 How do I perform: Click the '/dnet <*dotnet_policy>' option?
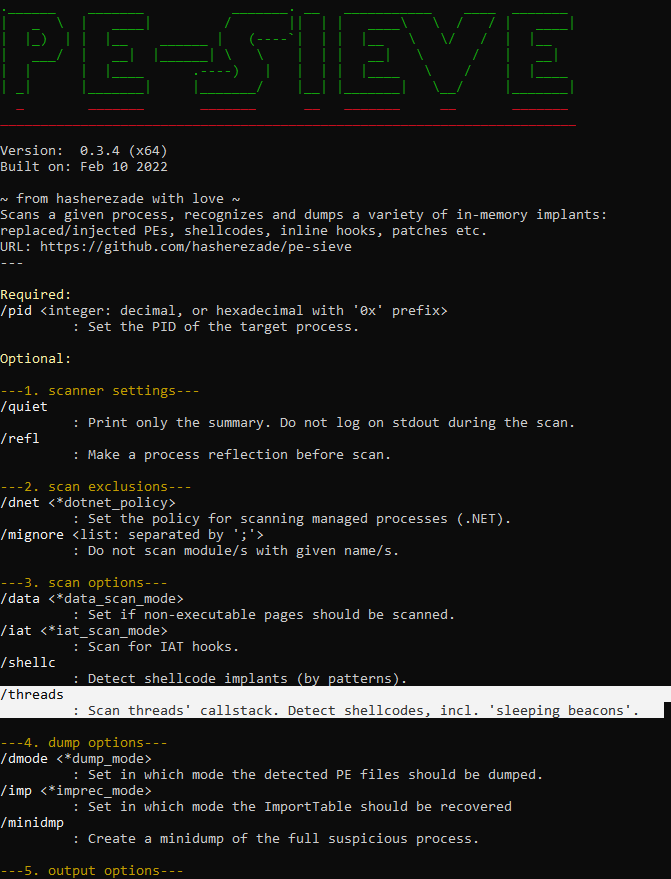point(88,502)
